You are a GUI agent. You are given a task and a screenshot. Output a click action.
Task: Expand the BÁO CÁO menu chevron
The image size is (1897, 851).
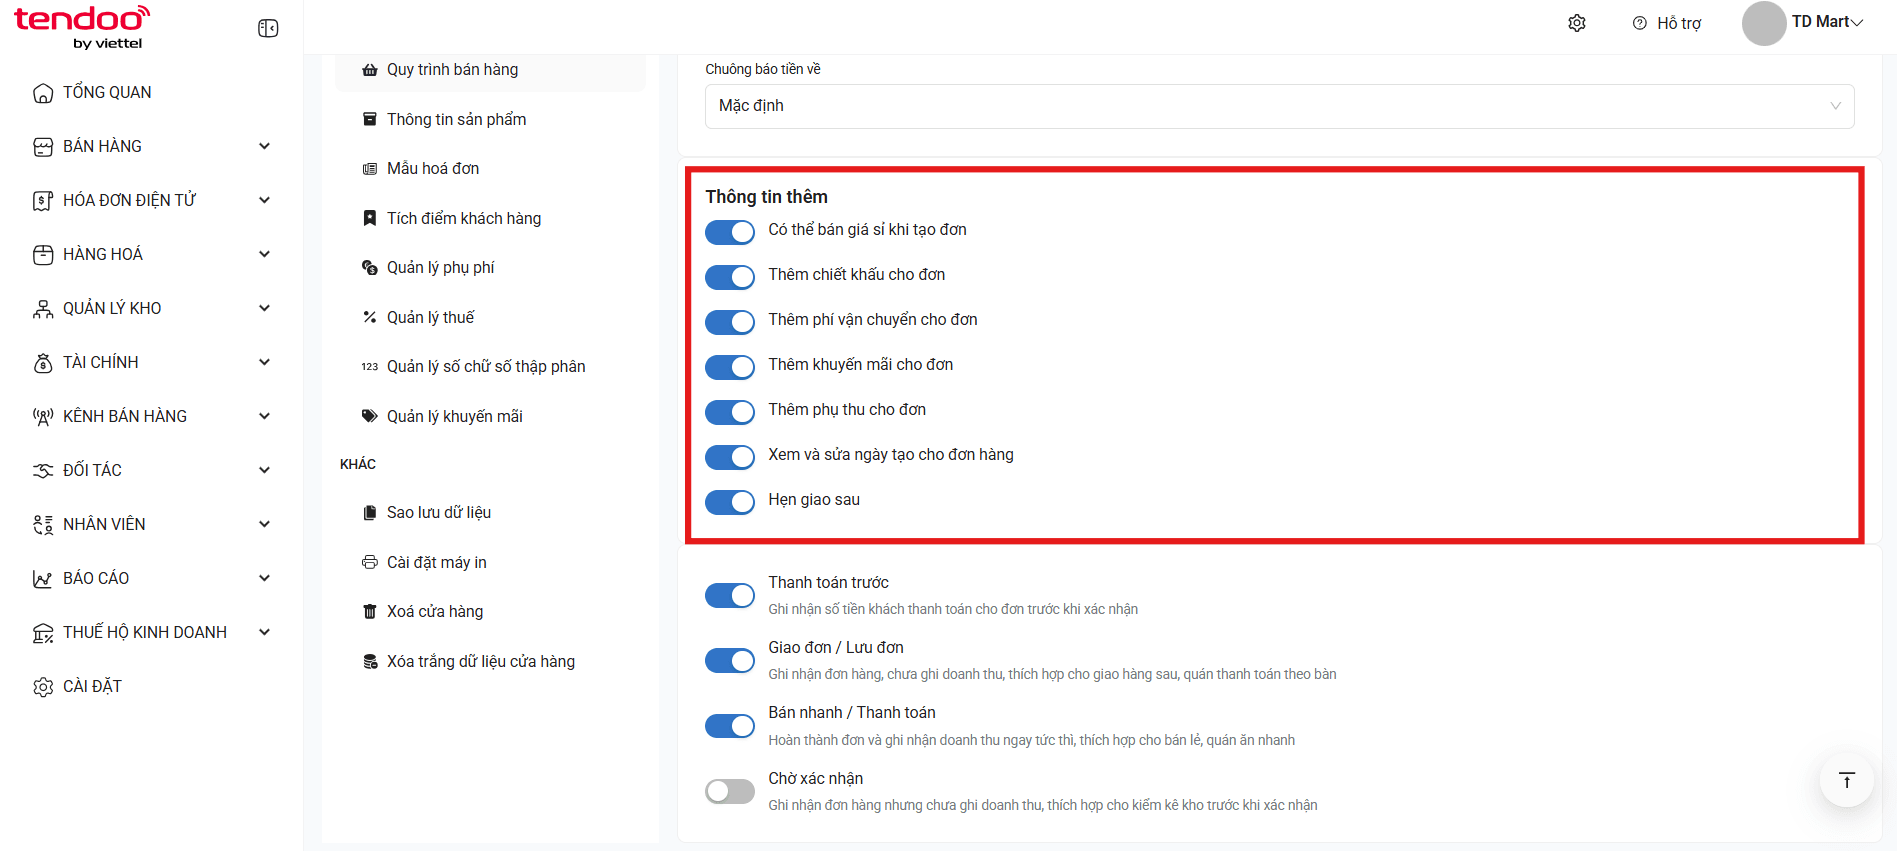pos(264,578)
